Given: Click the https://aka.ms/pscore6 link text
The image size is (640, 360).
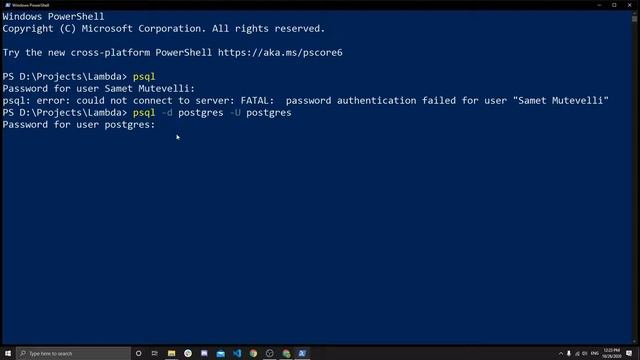Looking at the screenshot, I should tap(280, 53).
